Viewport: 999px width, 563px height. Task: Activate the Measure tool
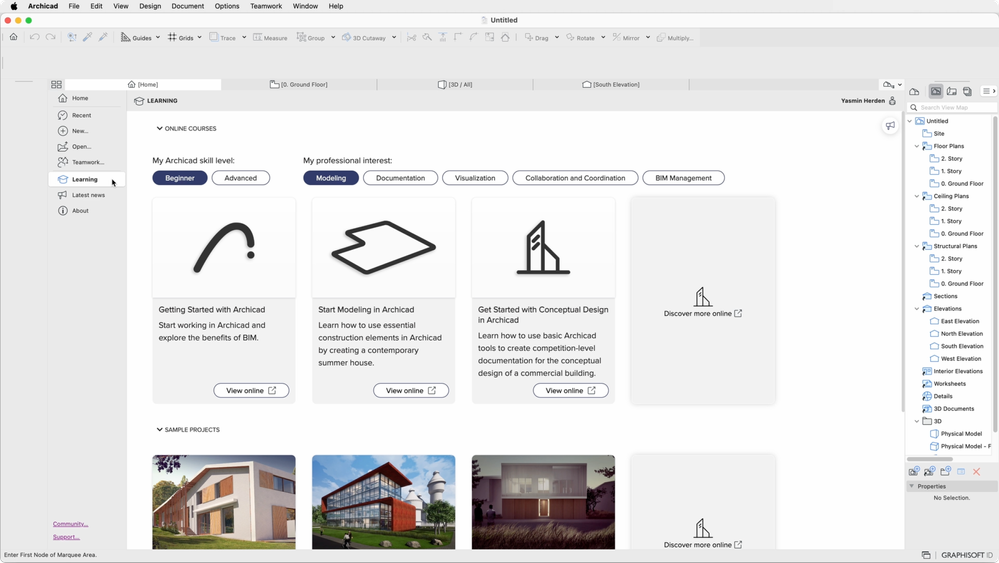click(270, 38)
